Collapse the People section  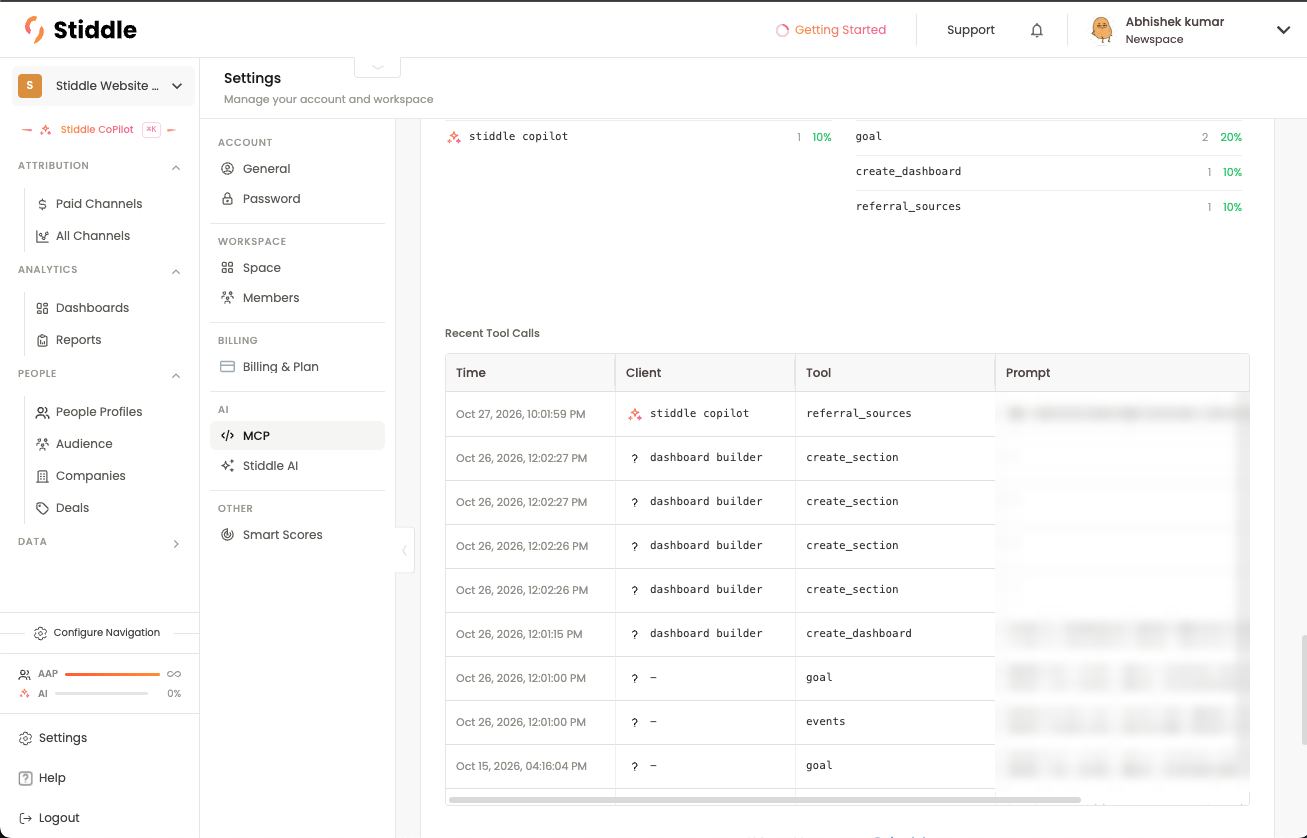click(176, 375)
